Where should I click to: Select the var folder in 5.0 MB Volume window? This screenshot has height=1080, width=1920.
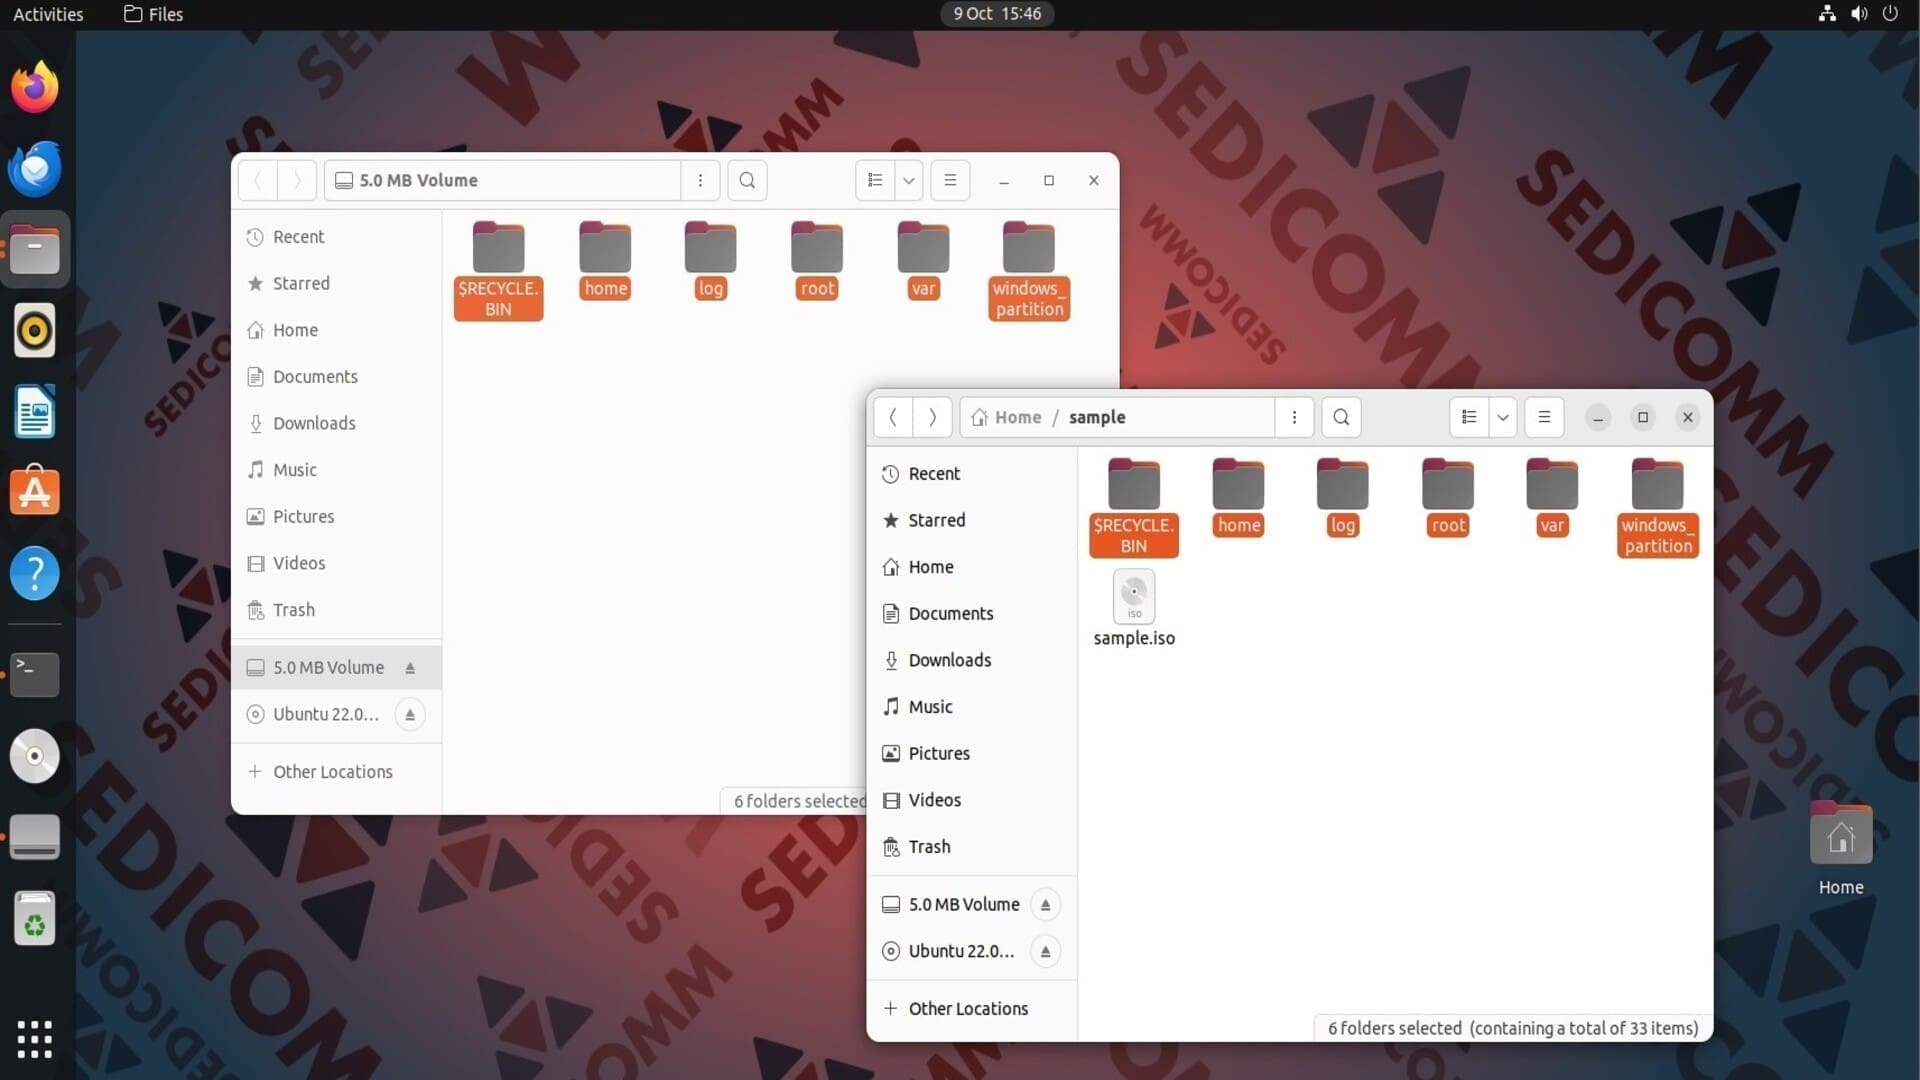(923, 260)
